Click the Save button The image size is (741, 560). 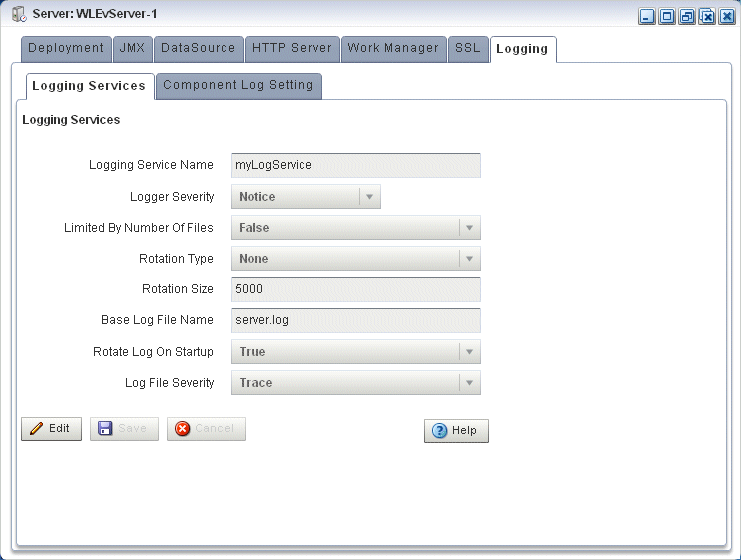click(124, 429)
